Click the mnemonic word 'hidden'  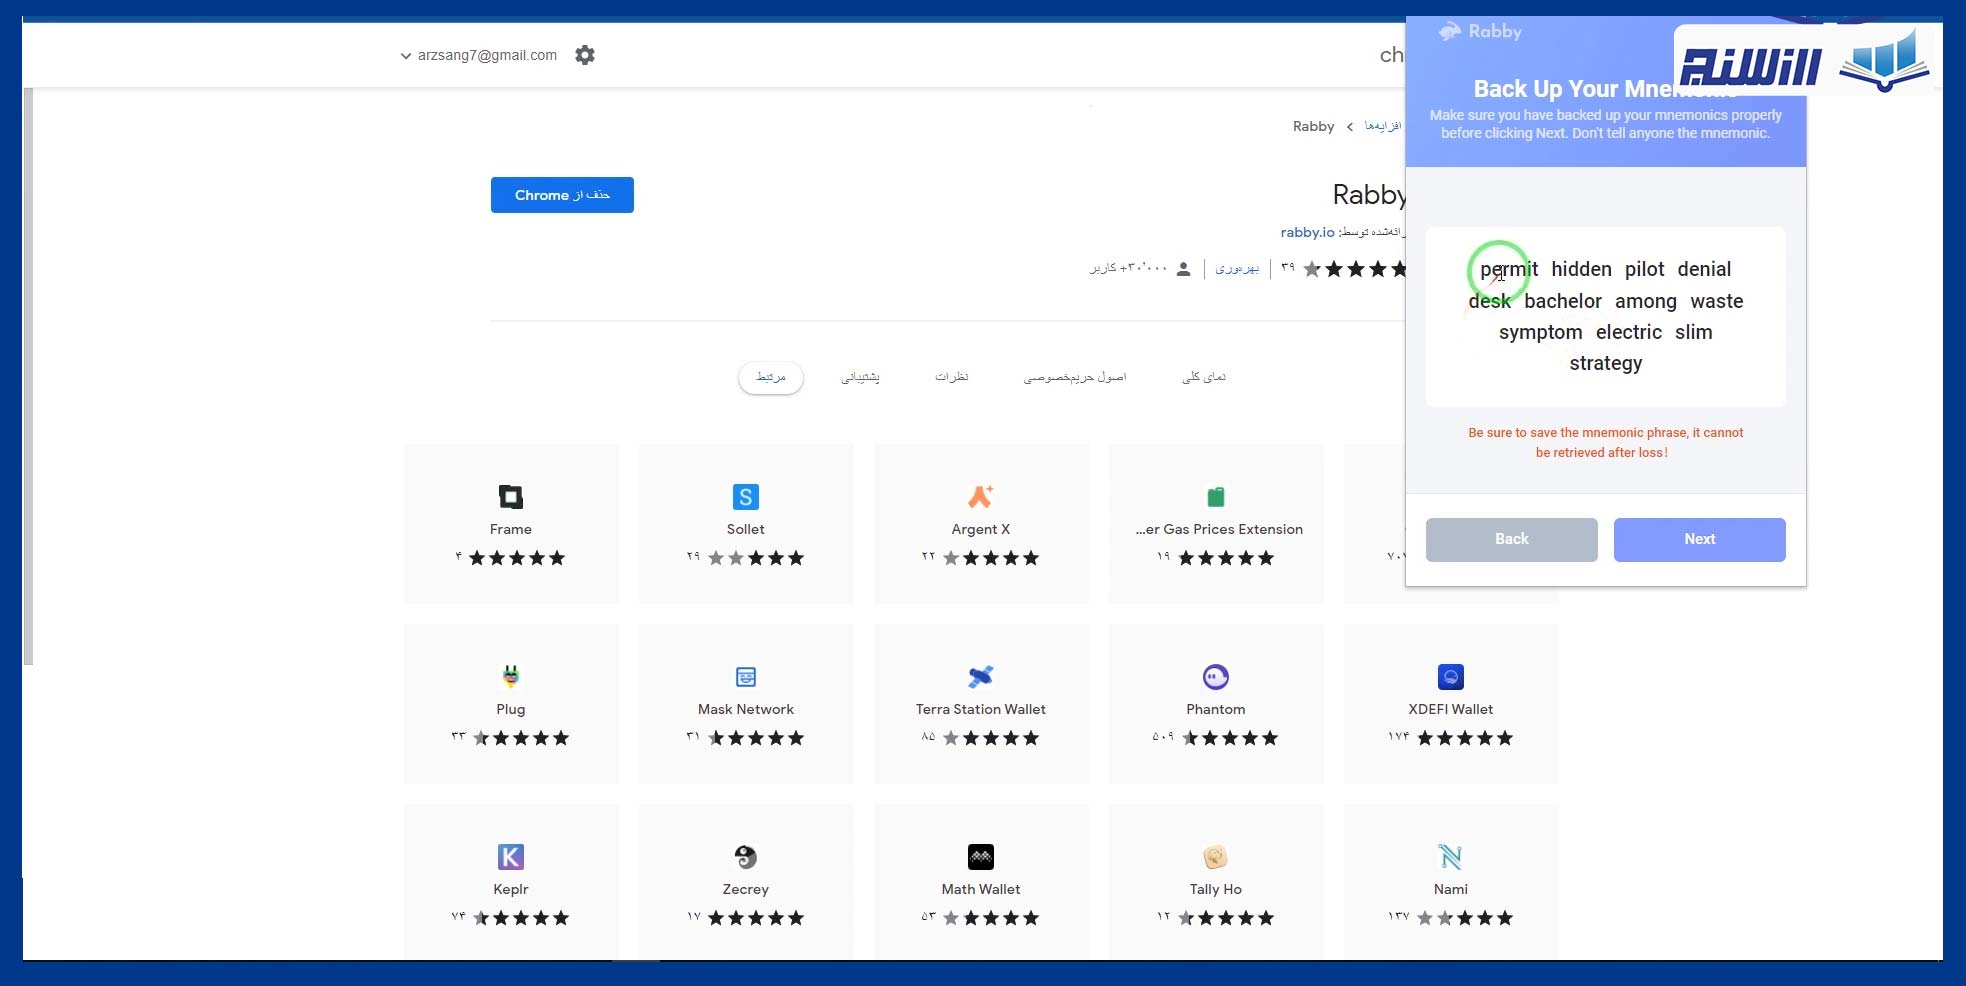pos(1581,269)
